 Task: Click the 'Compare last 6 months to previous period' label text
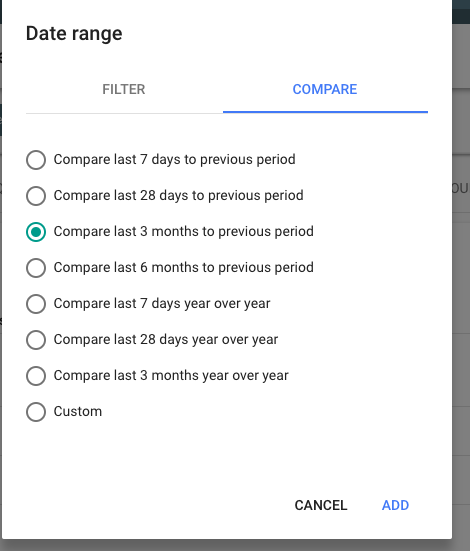tap(184, 267)
